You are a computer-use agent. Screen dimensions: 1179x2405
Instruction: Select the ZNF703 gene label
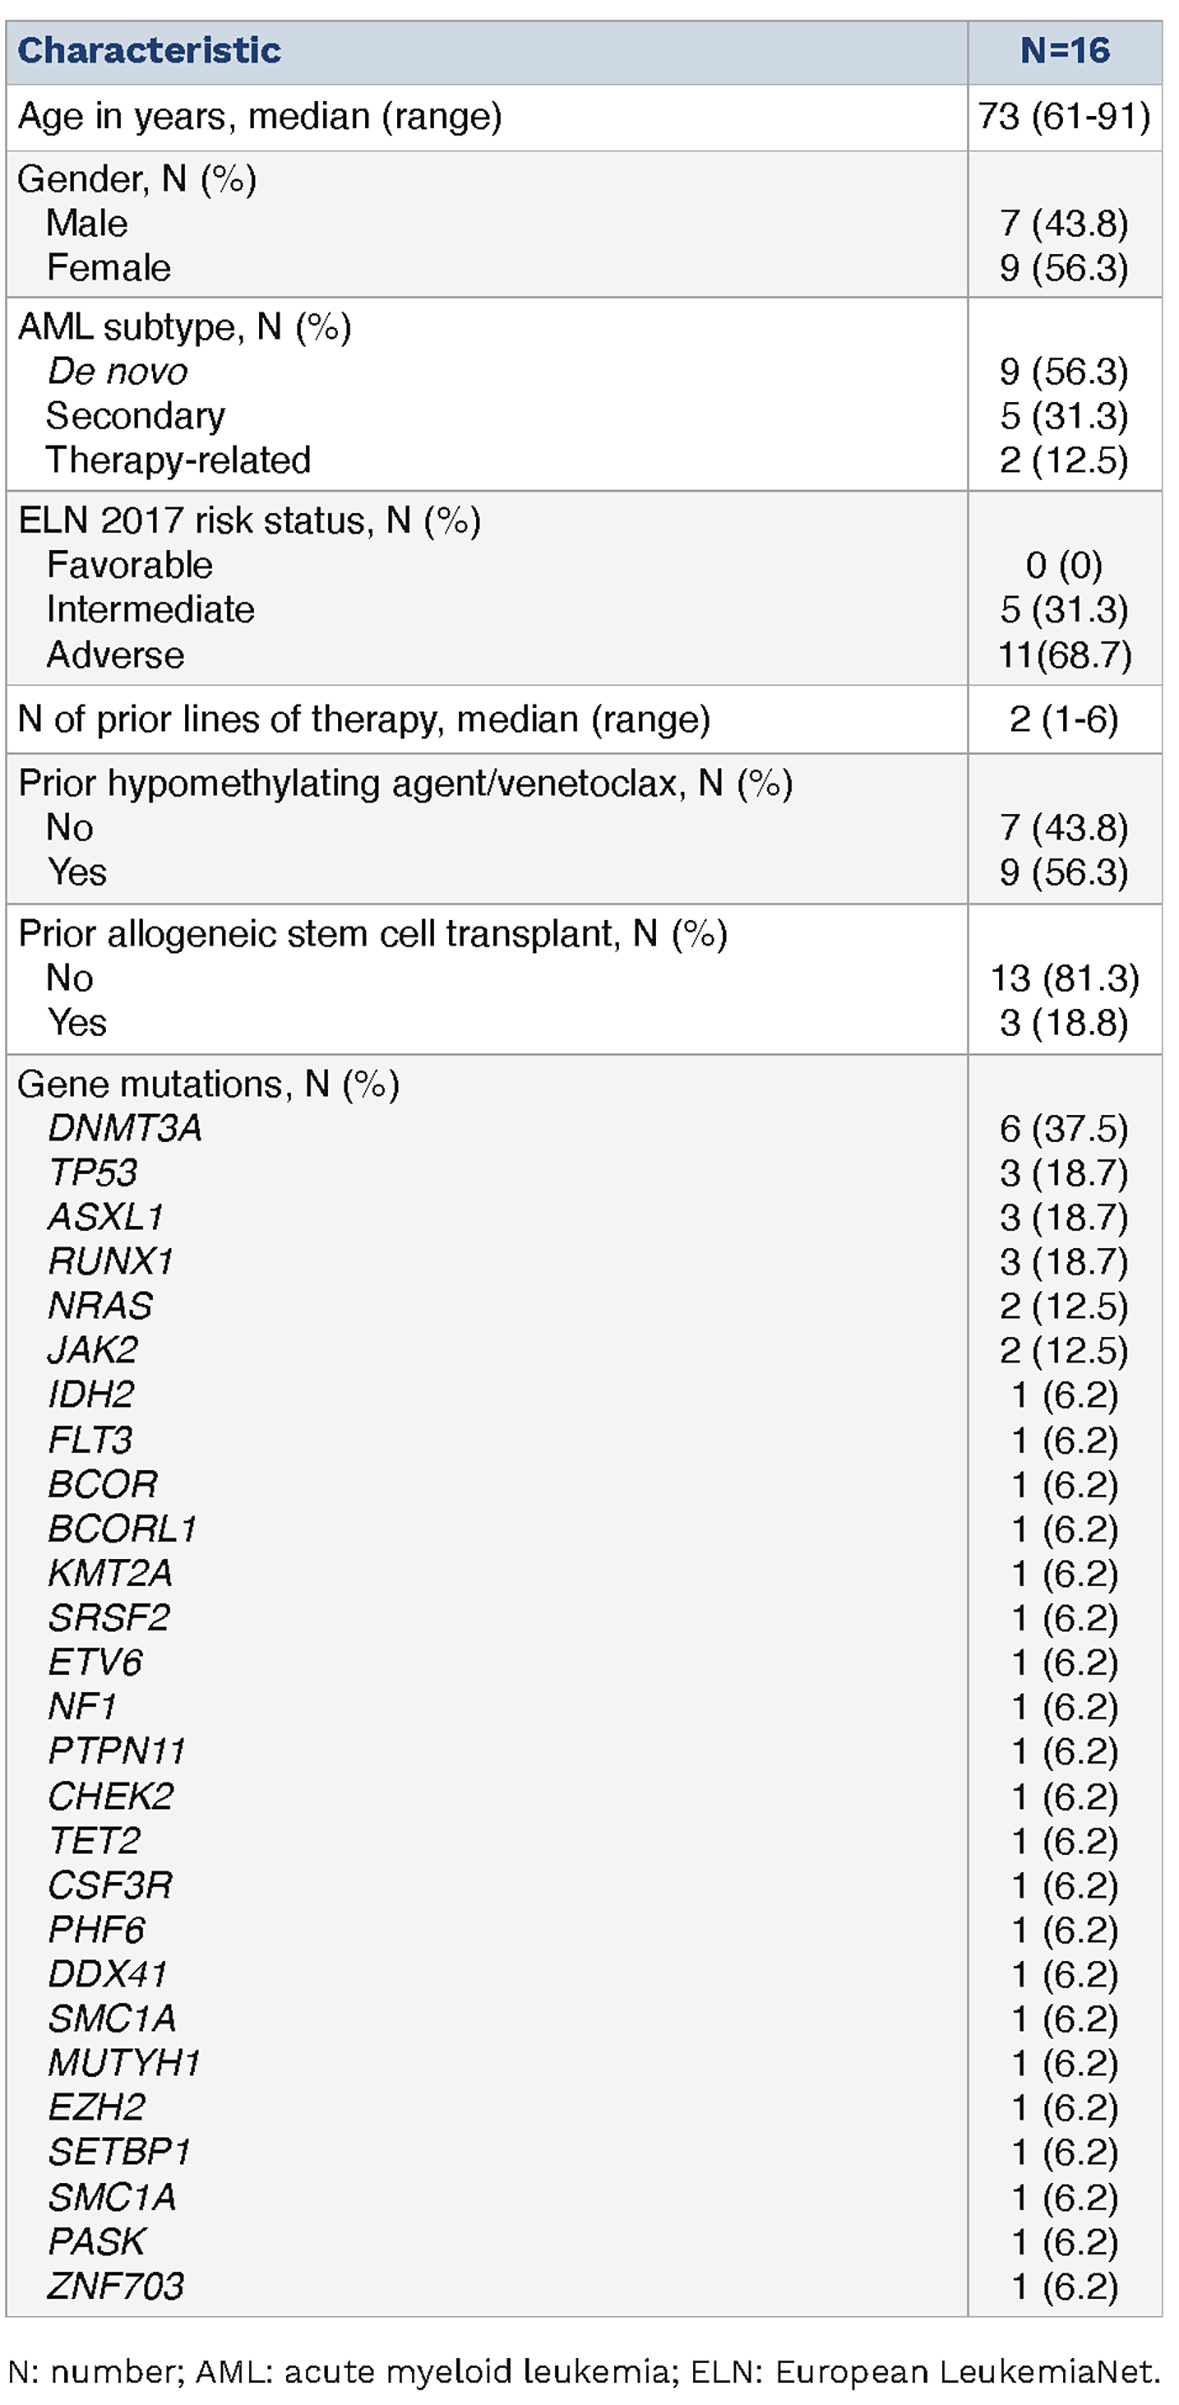tap(116, 2286)
